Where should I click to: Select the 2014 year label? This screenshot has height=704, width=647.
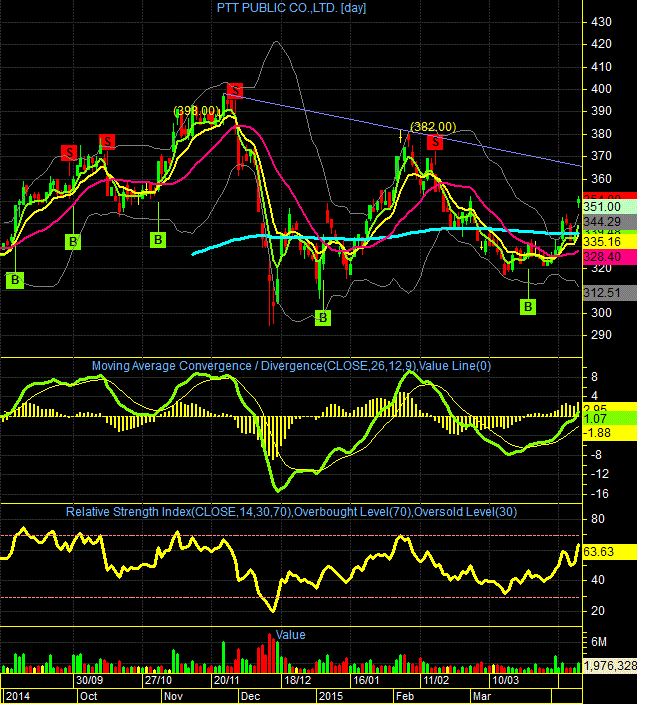(18, 696)
